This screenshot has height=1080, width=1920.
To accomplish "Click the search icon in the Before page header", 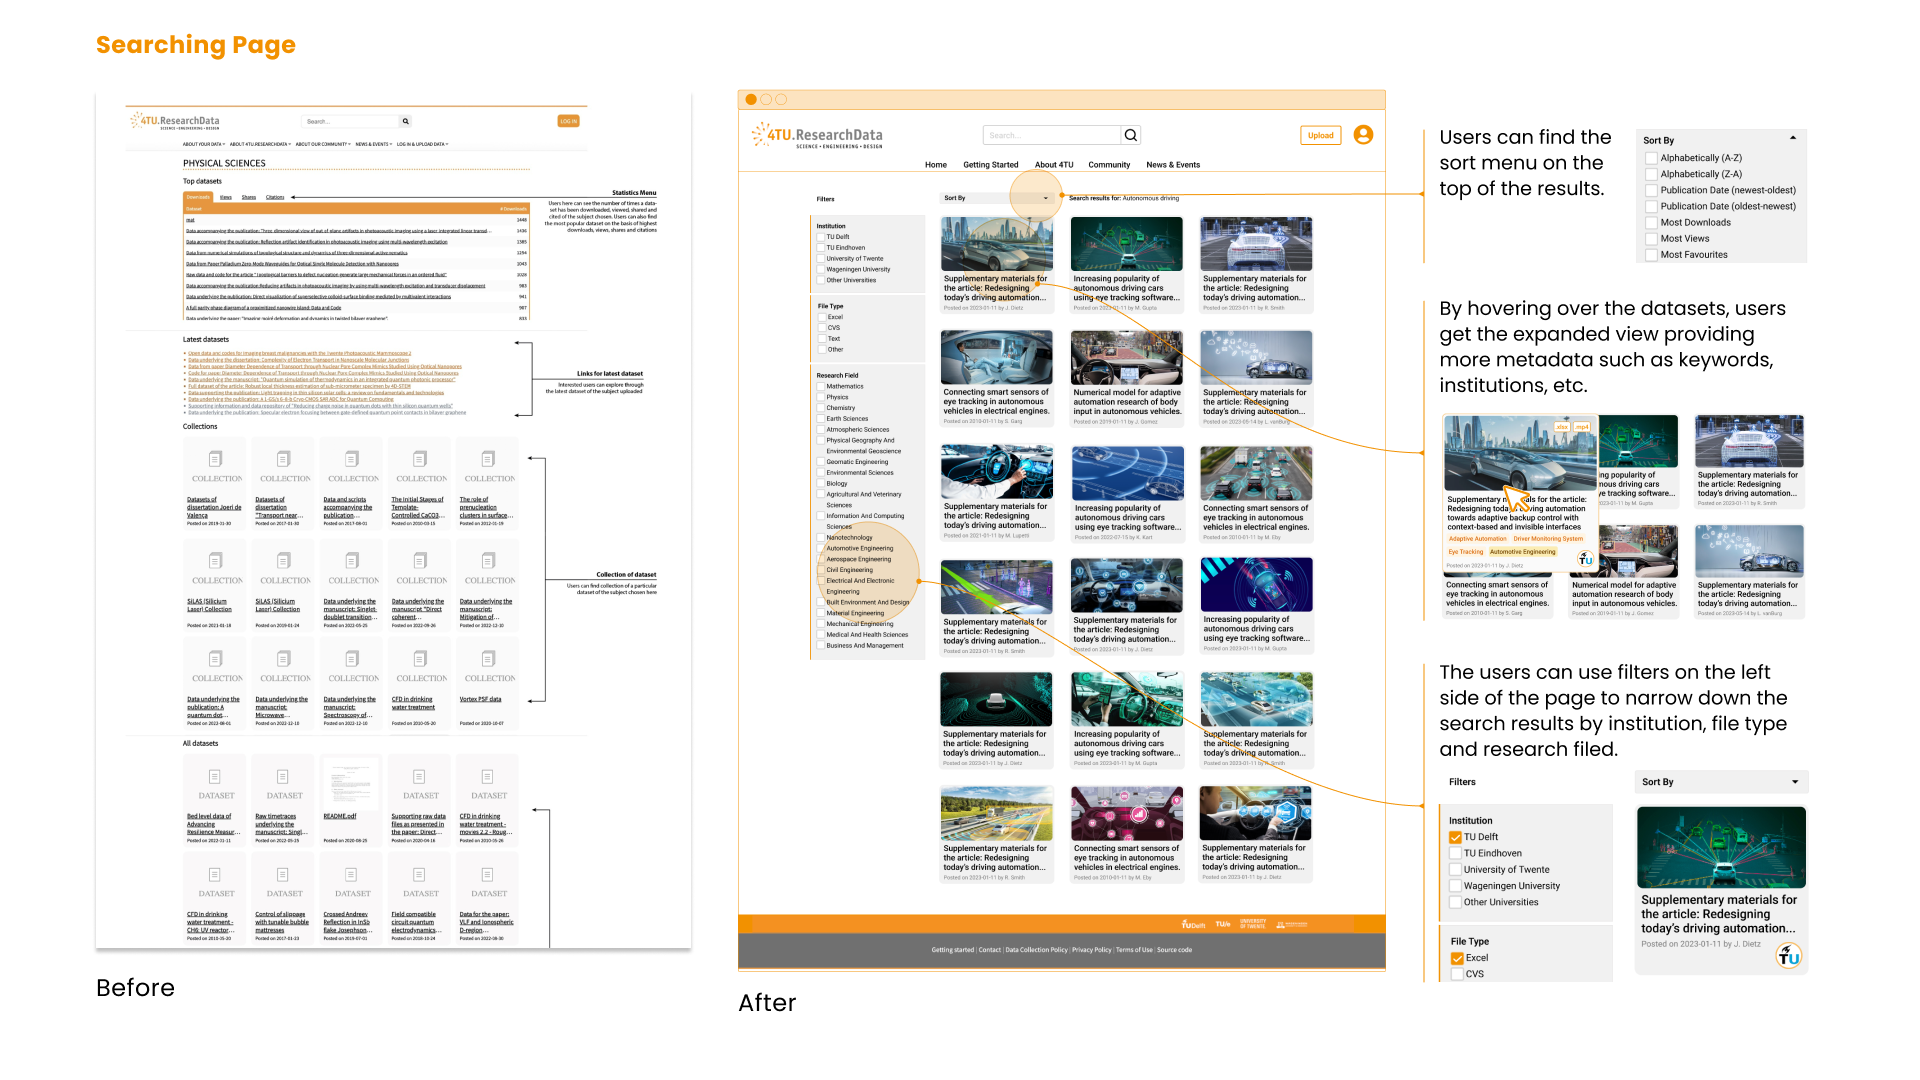I will 405,121.
